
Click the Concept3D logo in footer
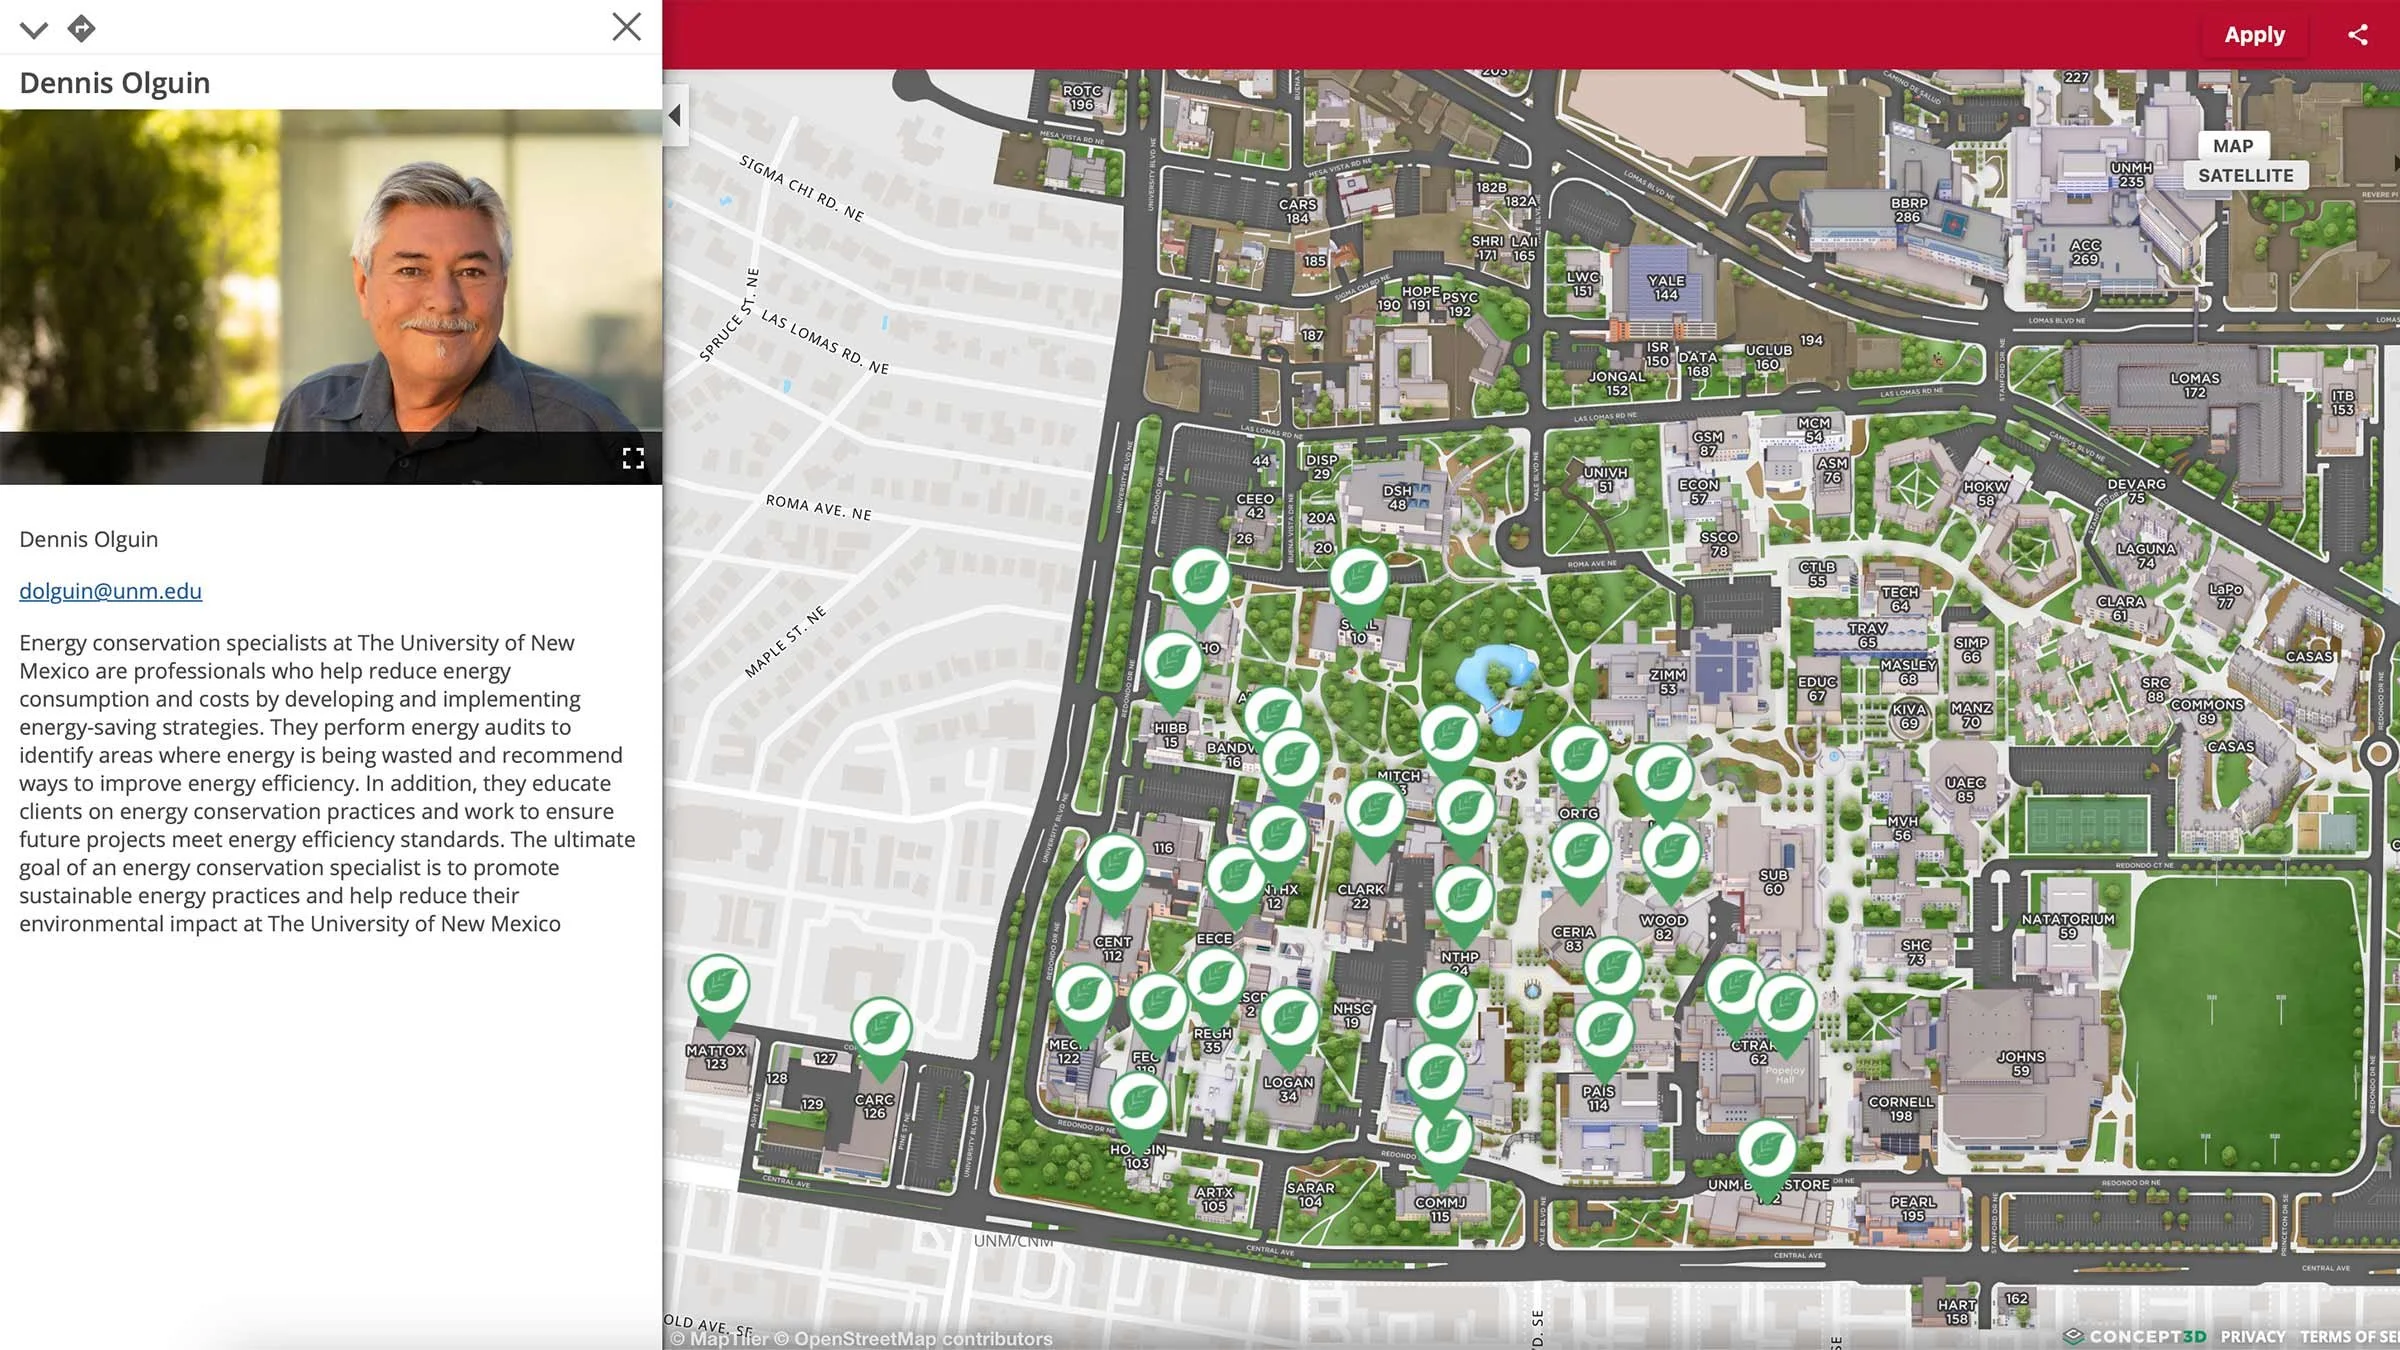tap(2135, 1337)
